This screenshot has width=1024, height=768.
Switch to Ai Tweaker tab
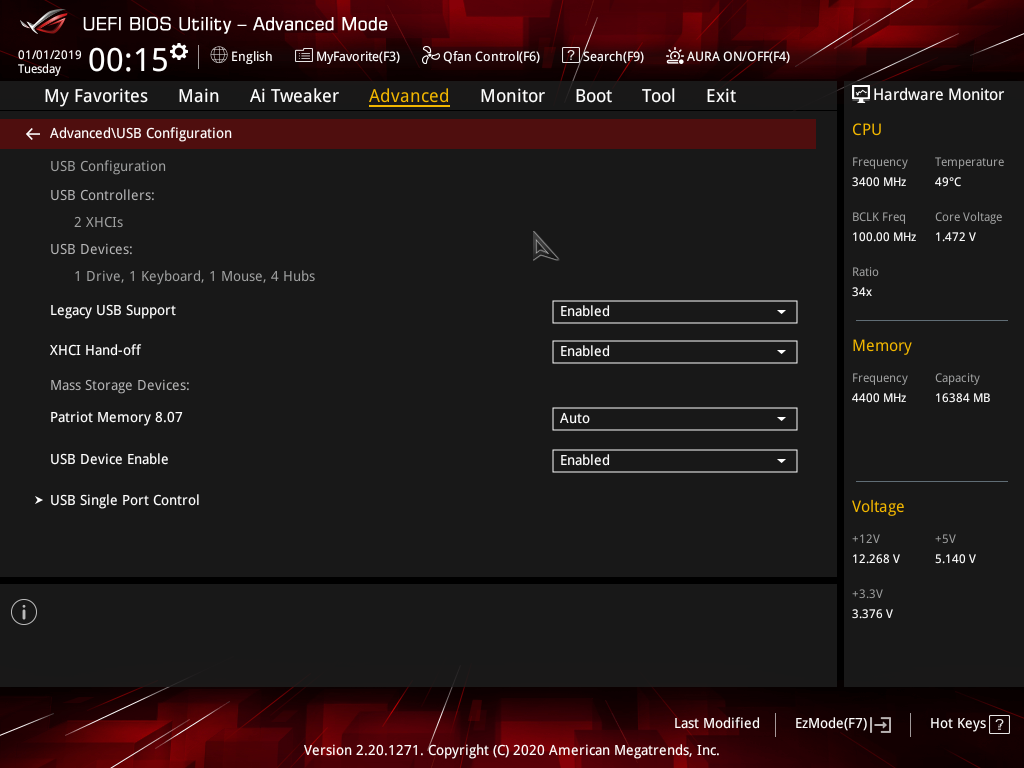tap(294, 96)
